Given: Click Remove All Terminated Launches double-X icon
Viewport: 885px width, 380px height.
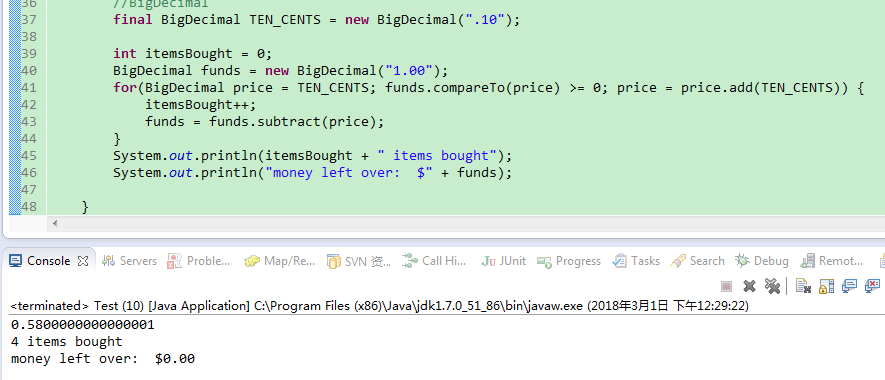Looking at the screenshot, I should click(772, 286).
